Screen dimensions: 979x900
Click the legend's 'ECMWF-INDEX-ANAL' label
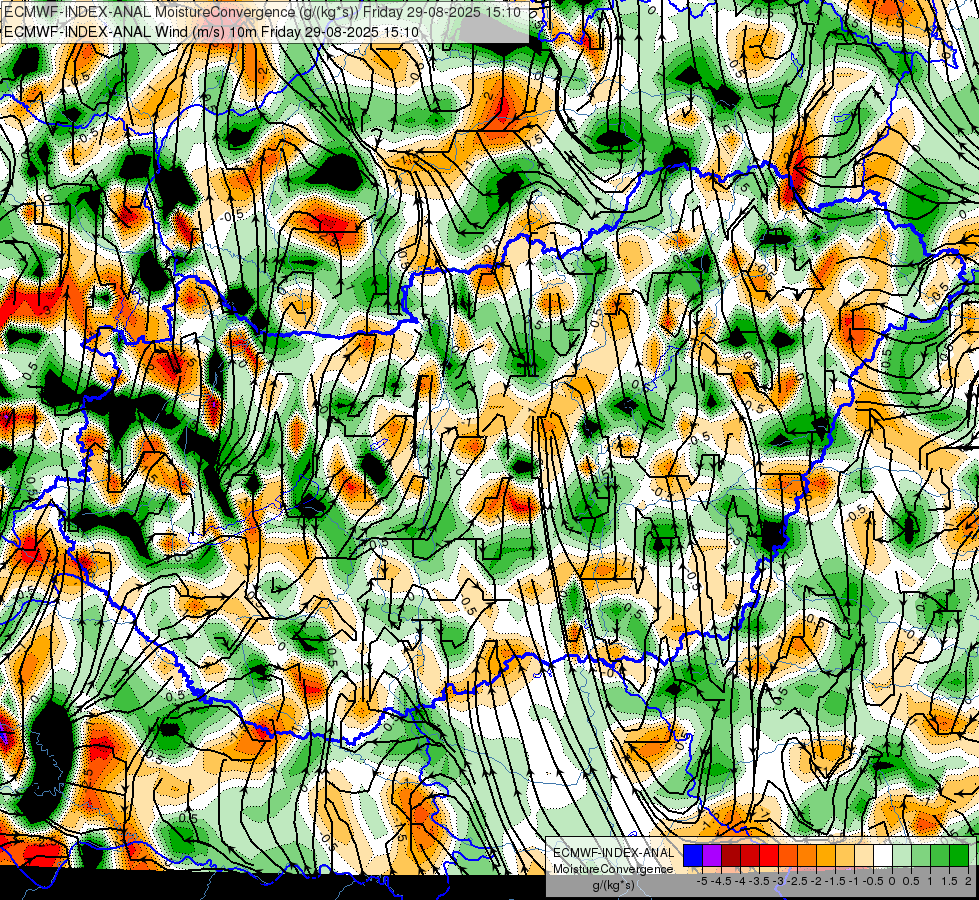coord(613,853)
